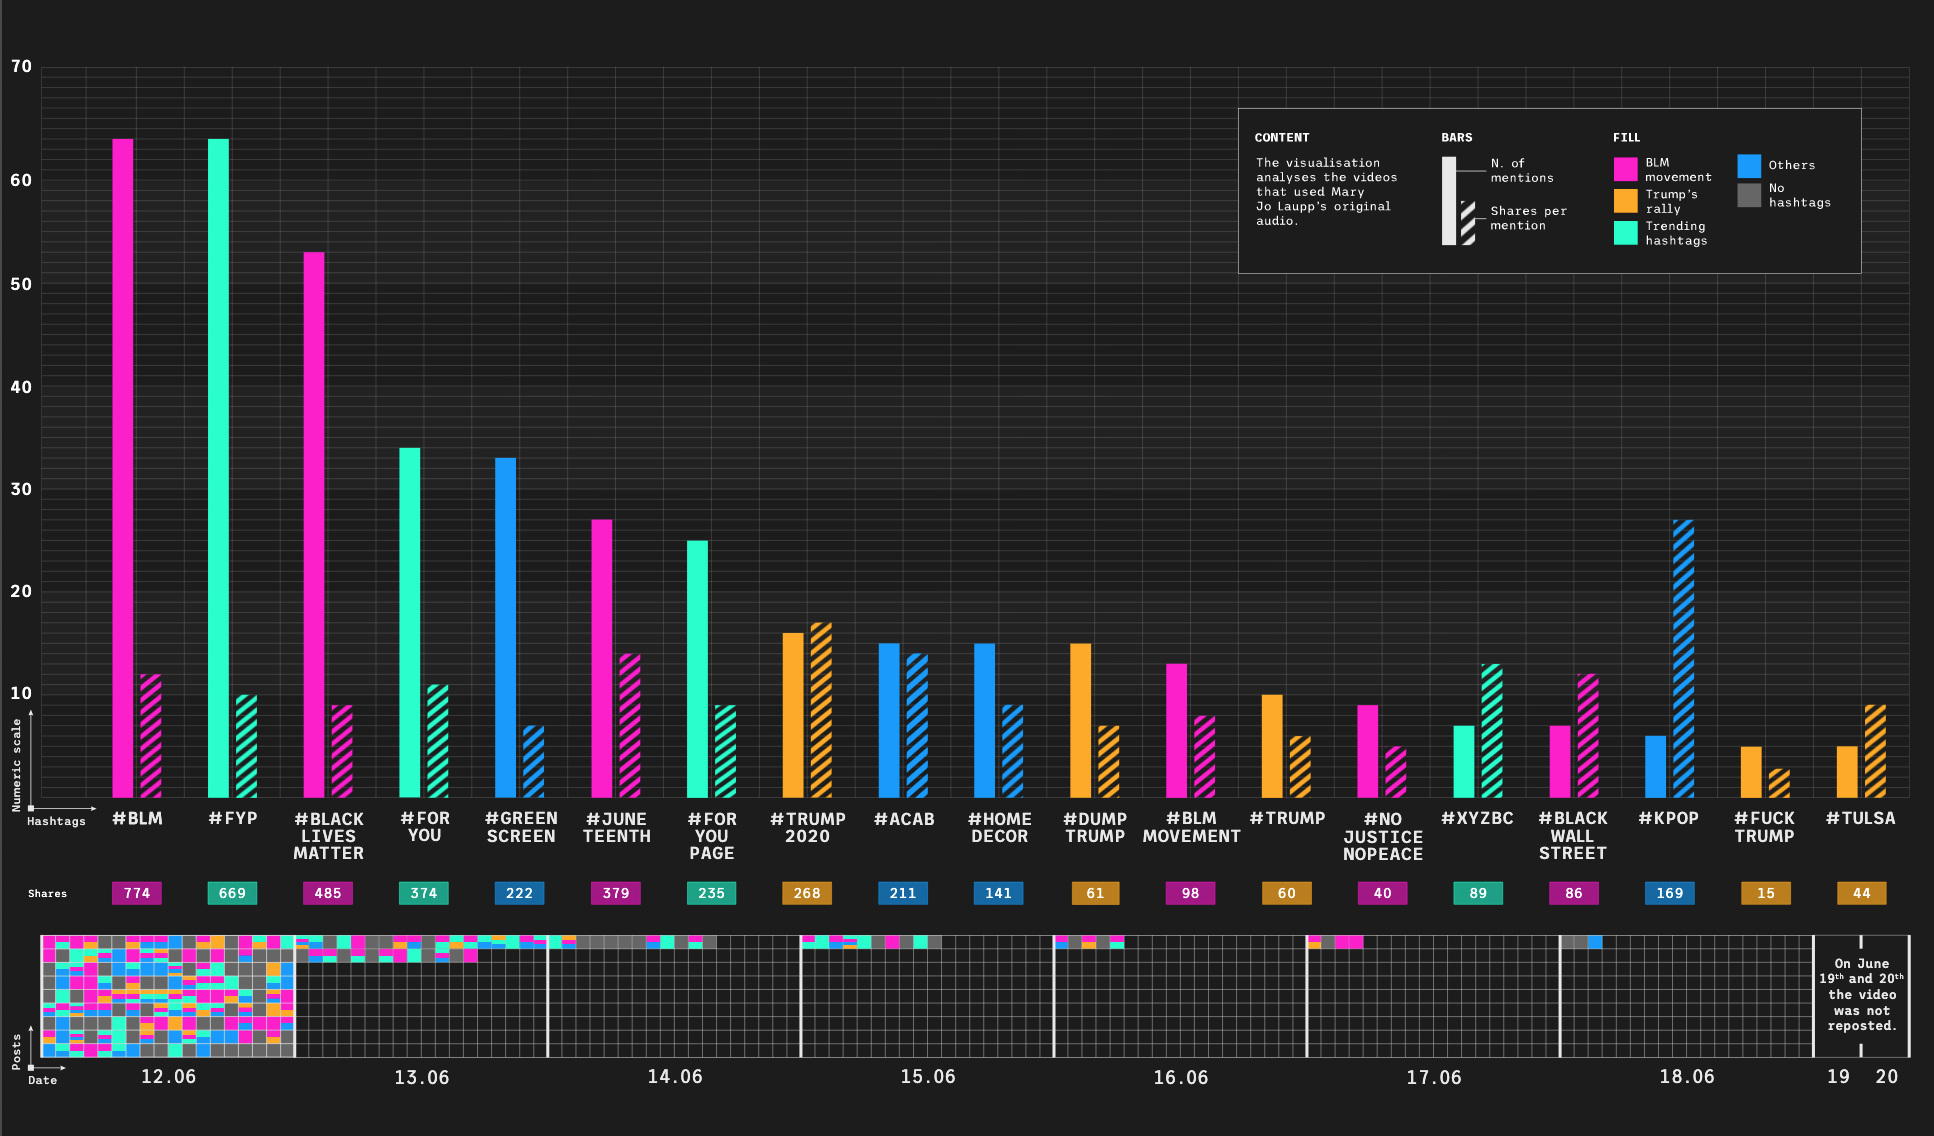This screenshot has height=1136, width=1934.
Task: Click the #TULSA hashtag label
Action: [x=1860, y=819]
